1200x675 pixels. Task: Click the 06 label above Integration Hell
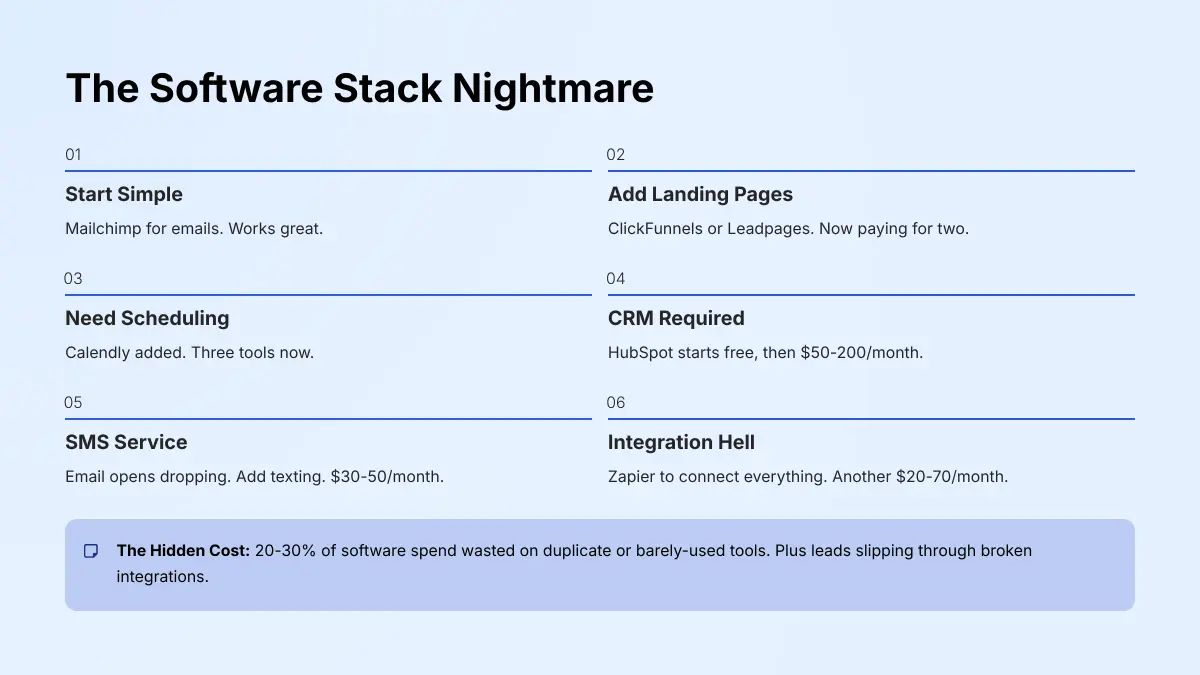click(616, 402)
